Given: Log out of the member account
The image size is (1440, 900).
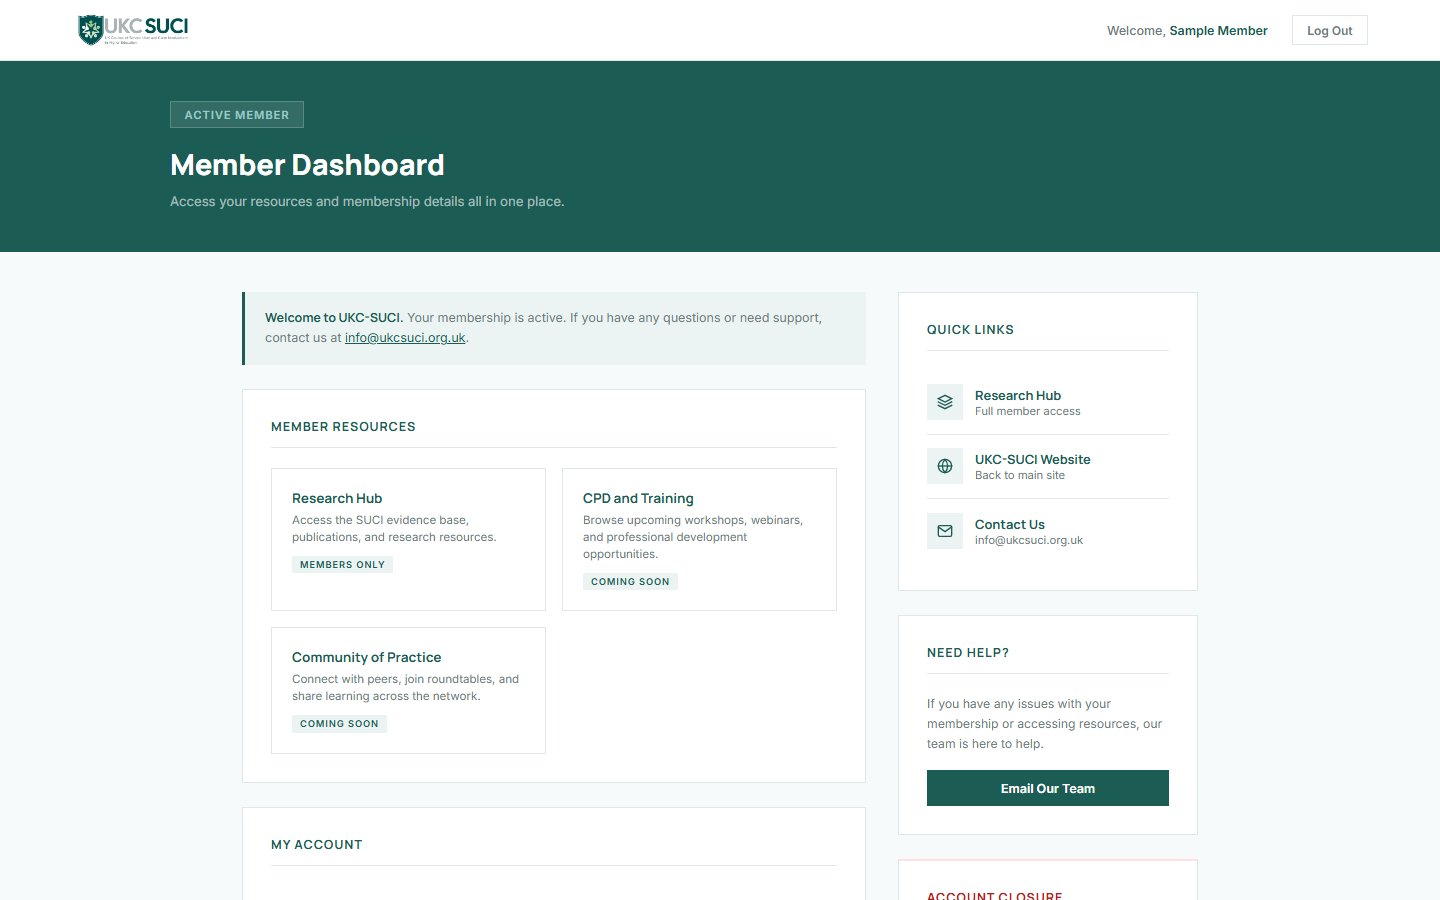Looking at the screenshot, I should 1329,30.
